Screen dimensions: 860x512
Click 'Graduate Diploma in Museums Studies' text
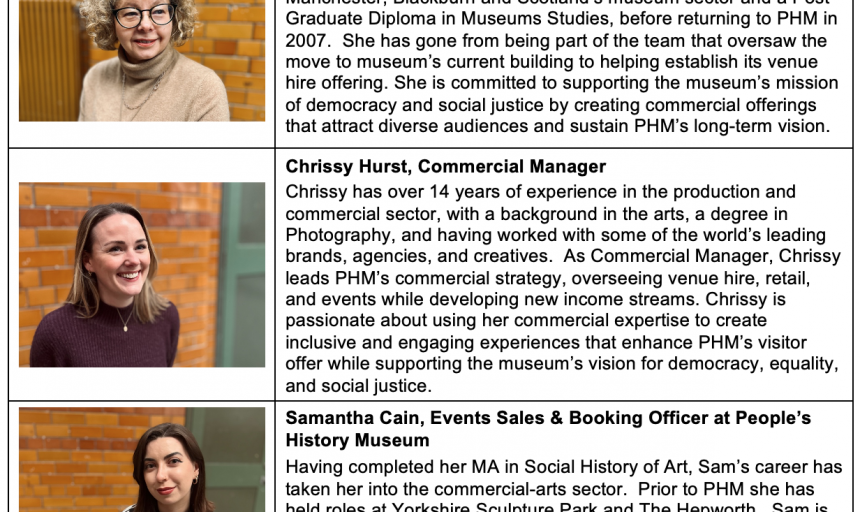click(448, 19)
